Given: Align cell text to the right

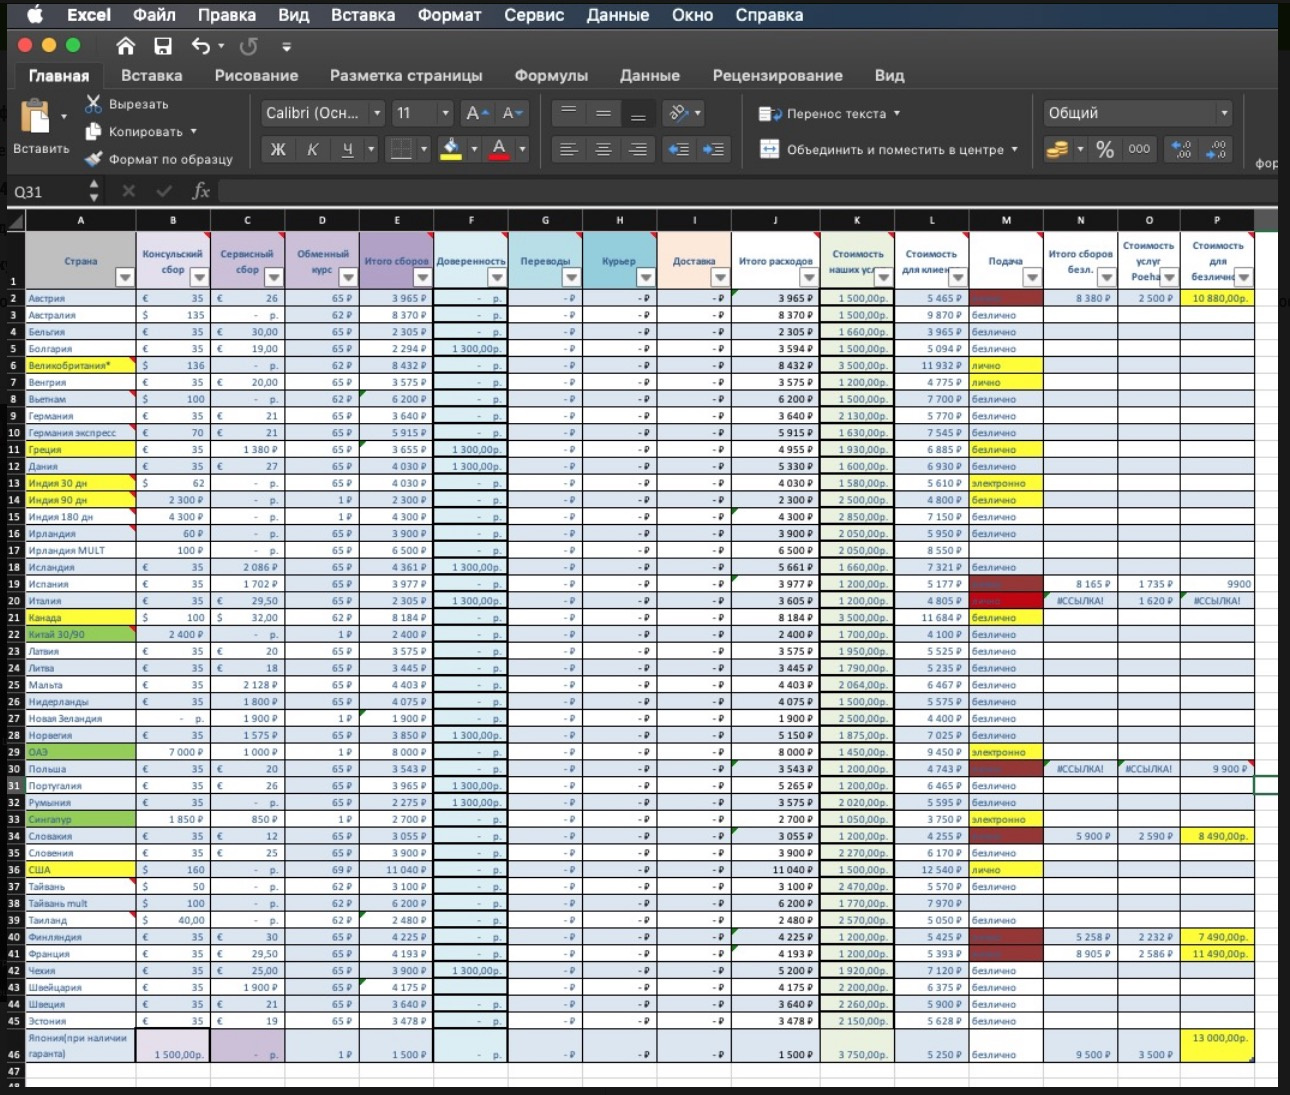Looking at the screenshot, I should click(638, 149).
